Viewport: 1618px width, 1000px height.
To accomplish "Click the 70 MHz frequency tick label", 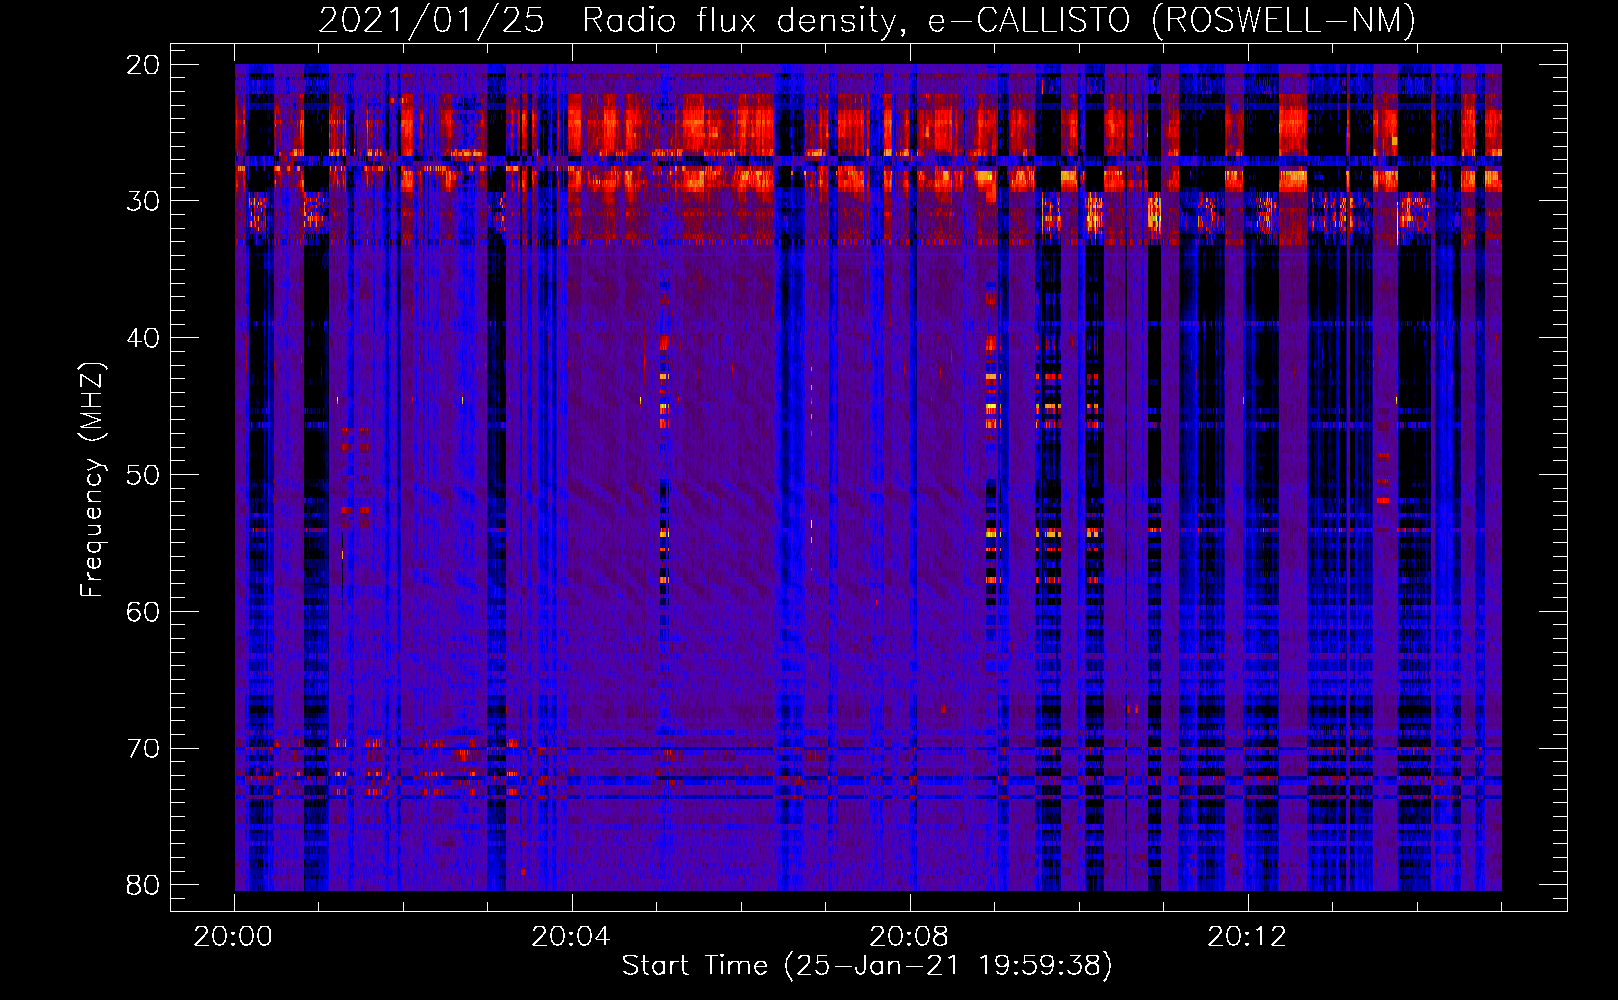I will pos(143,749).
